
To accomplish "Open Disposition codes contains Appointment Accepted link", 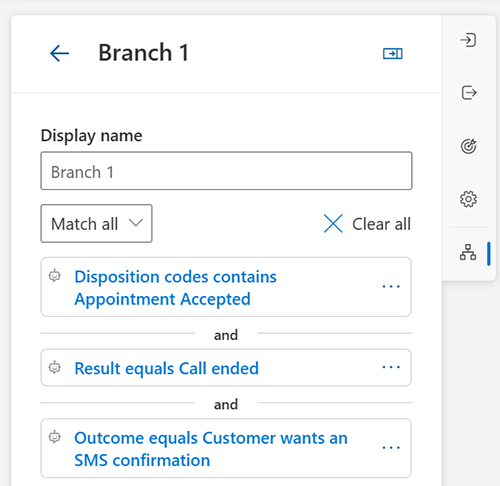I will click(175, 288).
